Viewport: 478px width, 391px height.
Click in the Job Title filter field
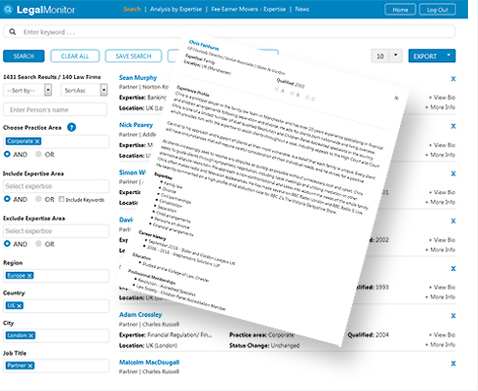pos(56,366)
